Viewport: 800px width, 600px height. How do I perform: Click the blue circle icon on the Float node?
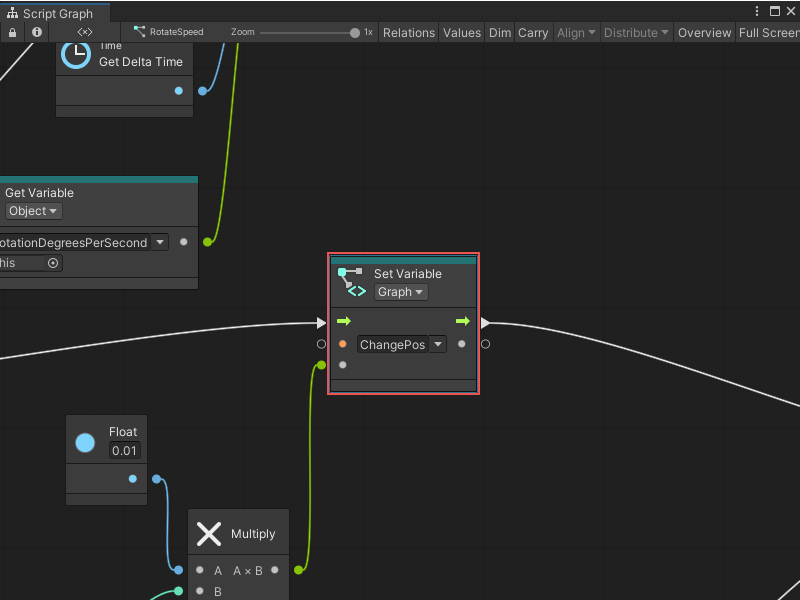point(85,440)
